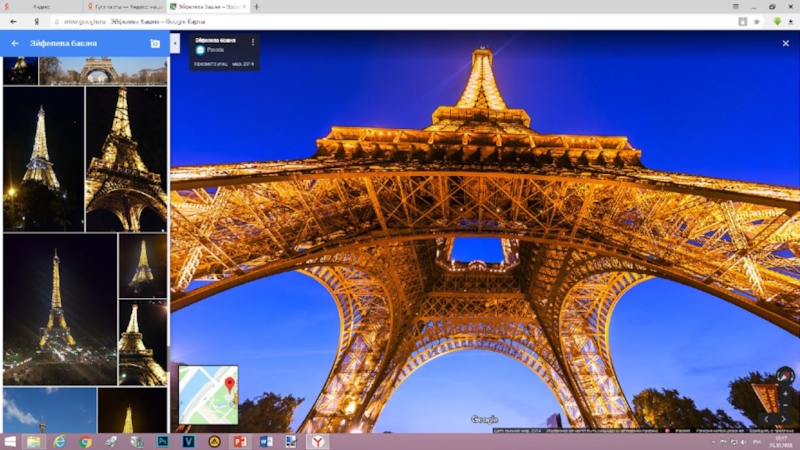Viewport: 800px width, 450px height.
Task: Open the Windows Start button
Action: coord(10,441)
